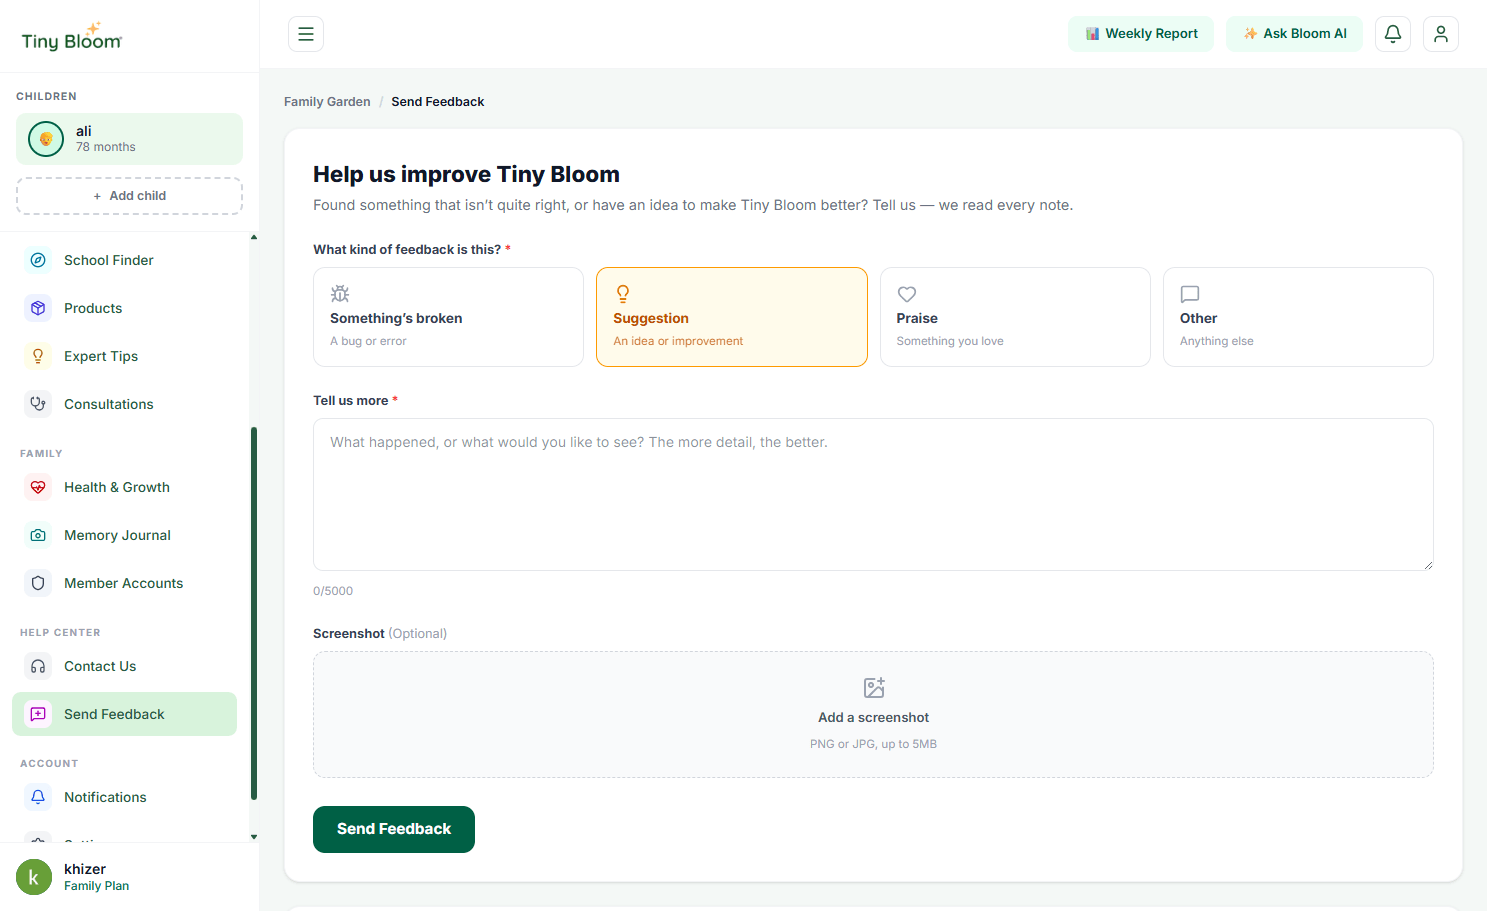This screenshot has height=911, width=1487.
Task: Select the Something's broken feedback type
Action: (448, 317)
